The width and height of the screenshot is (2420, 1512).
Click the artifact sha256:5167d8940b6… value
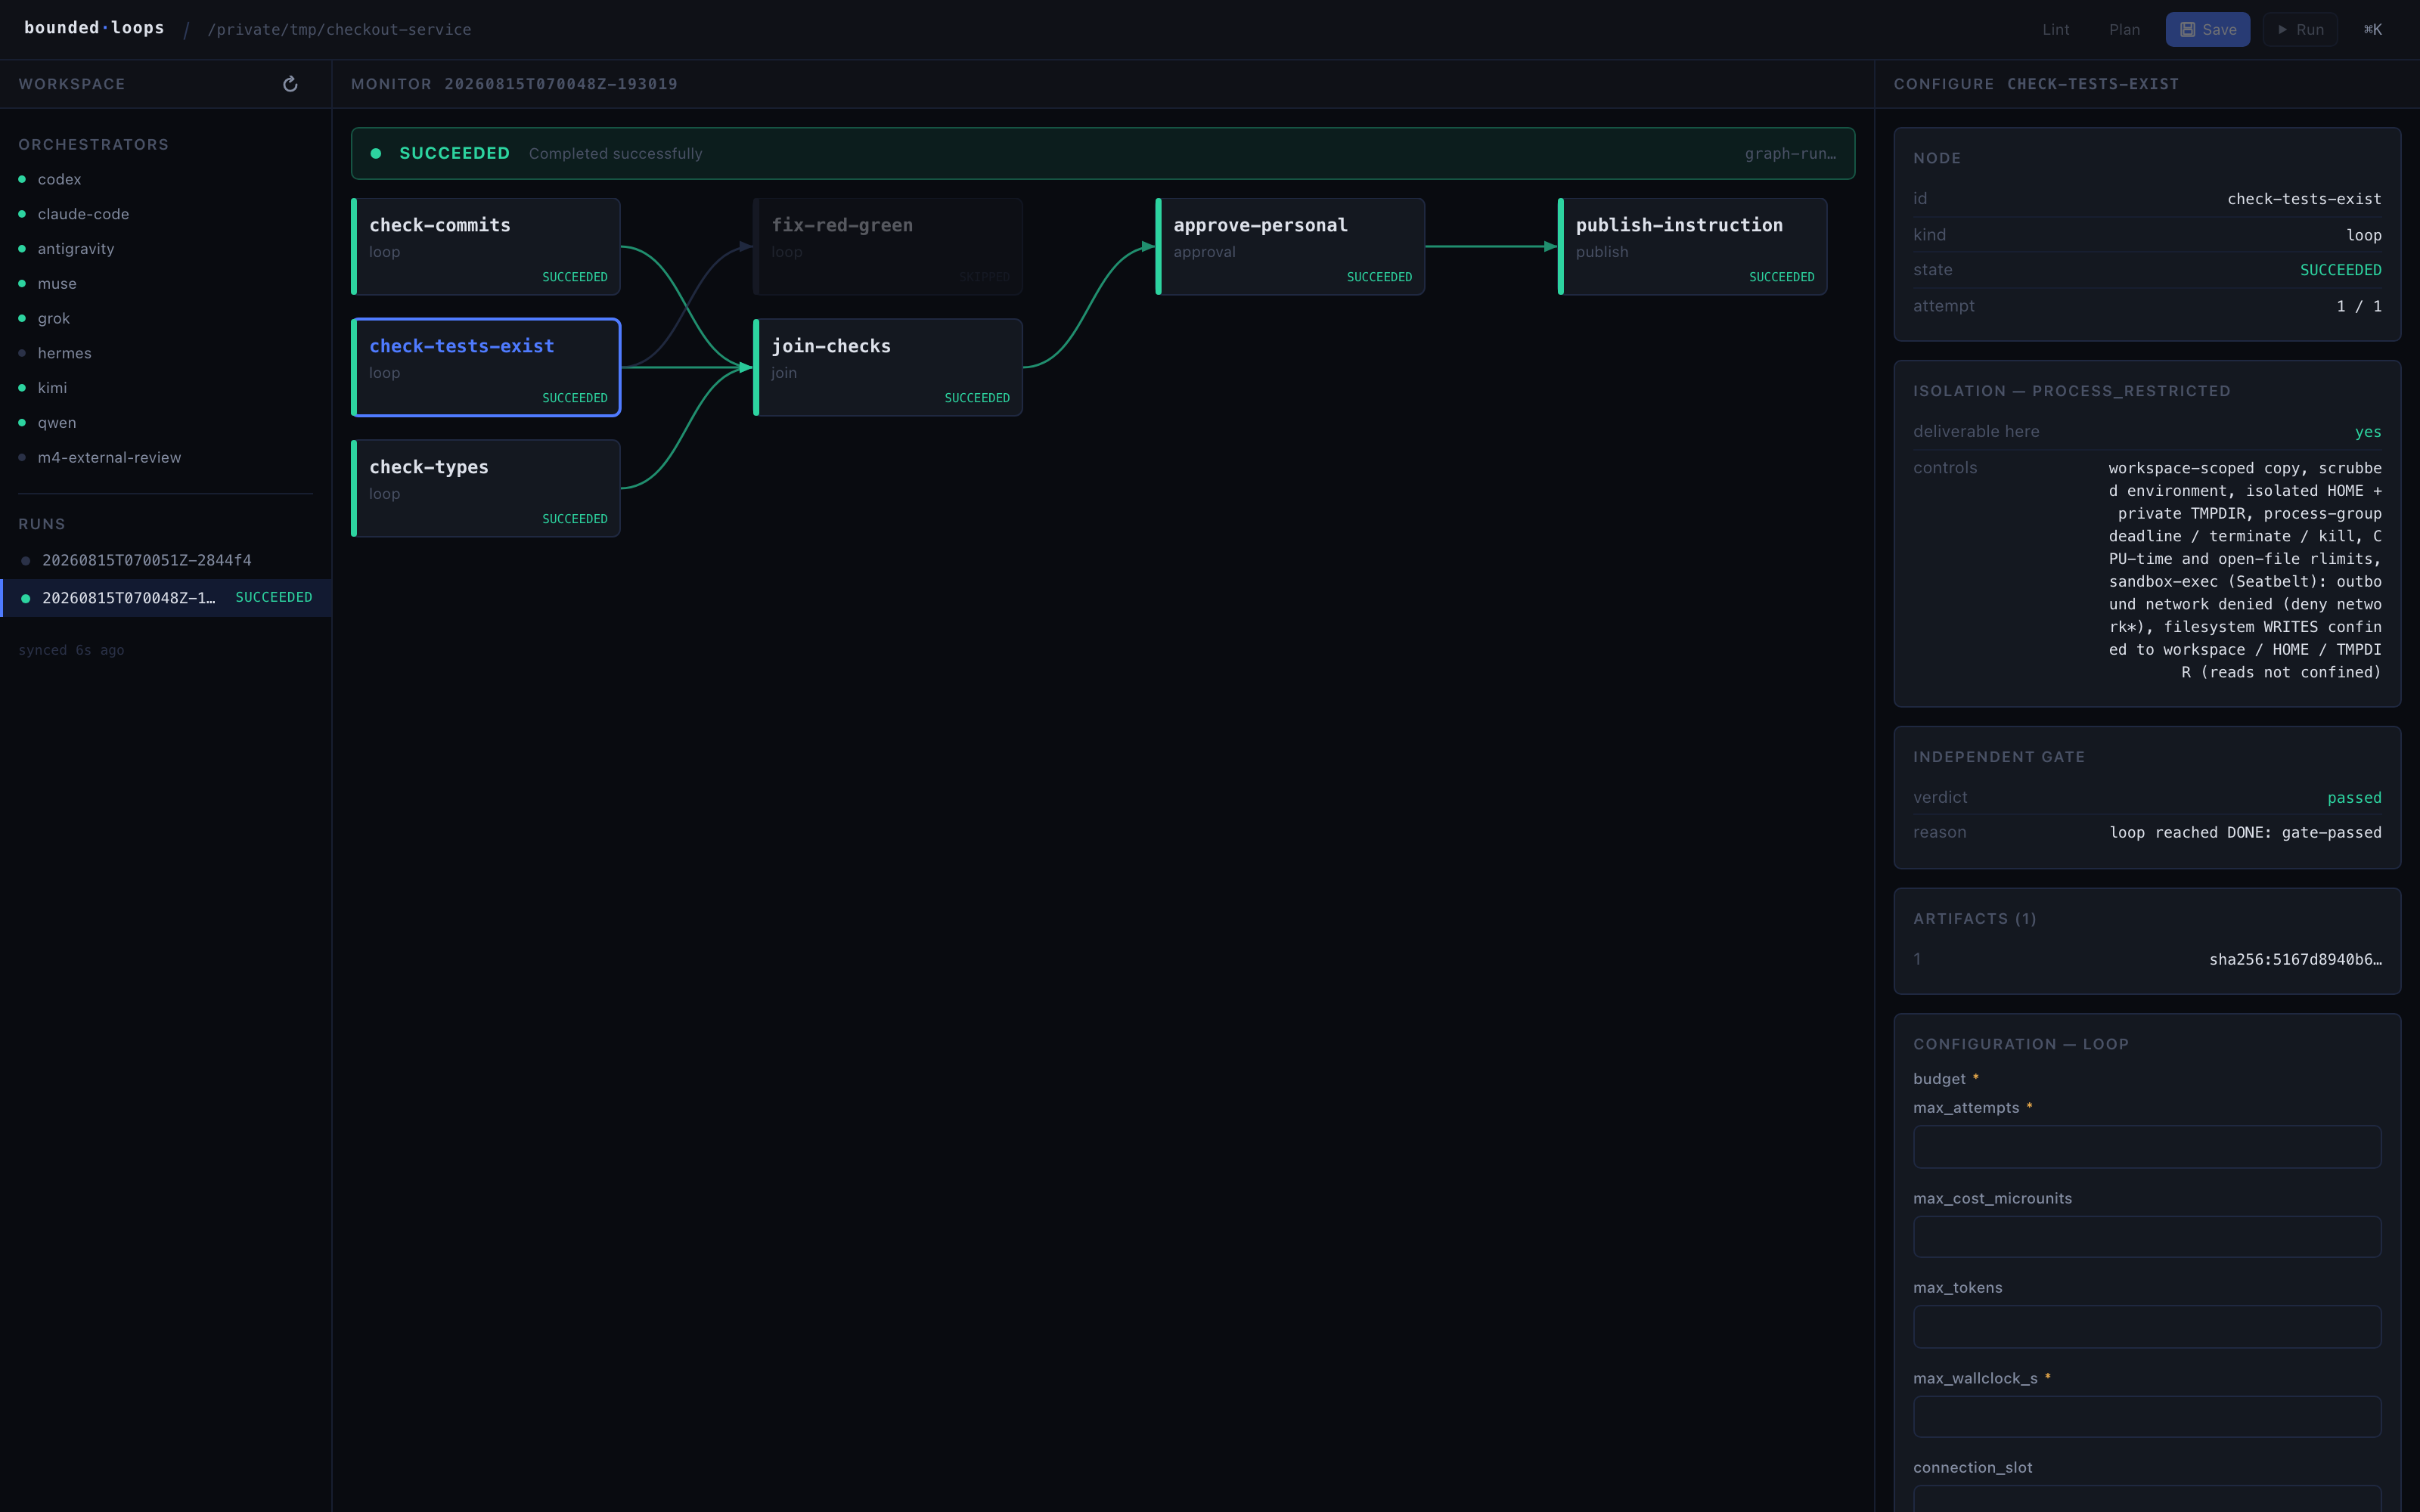pyautogui.click(x=2295, y=960)
